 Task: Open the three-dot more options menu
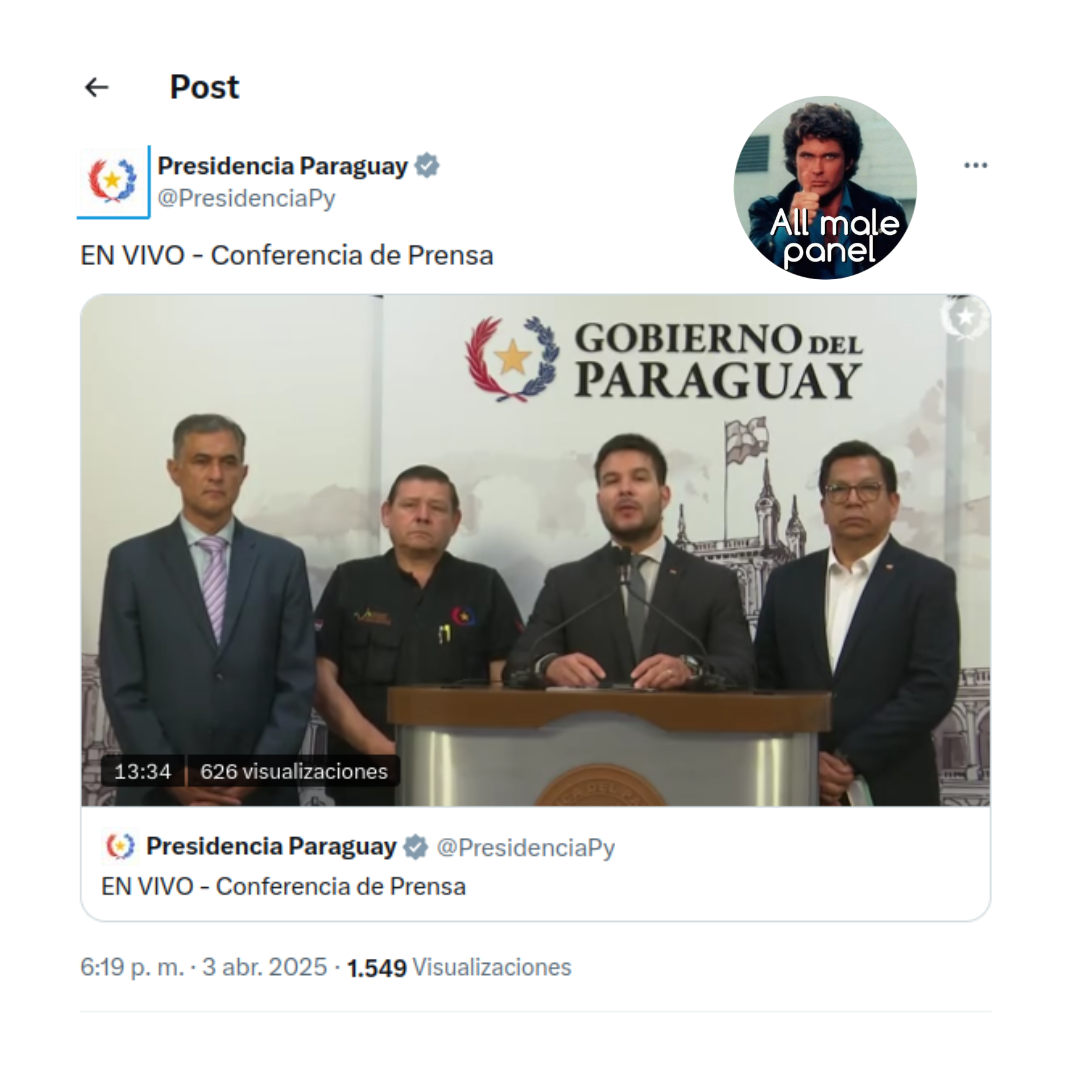click(x=975, y=165)
